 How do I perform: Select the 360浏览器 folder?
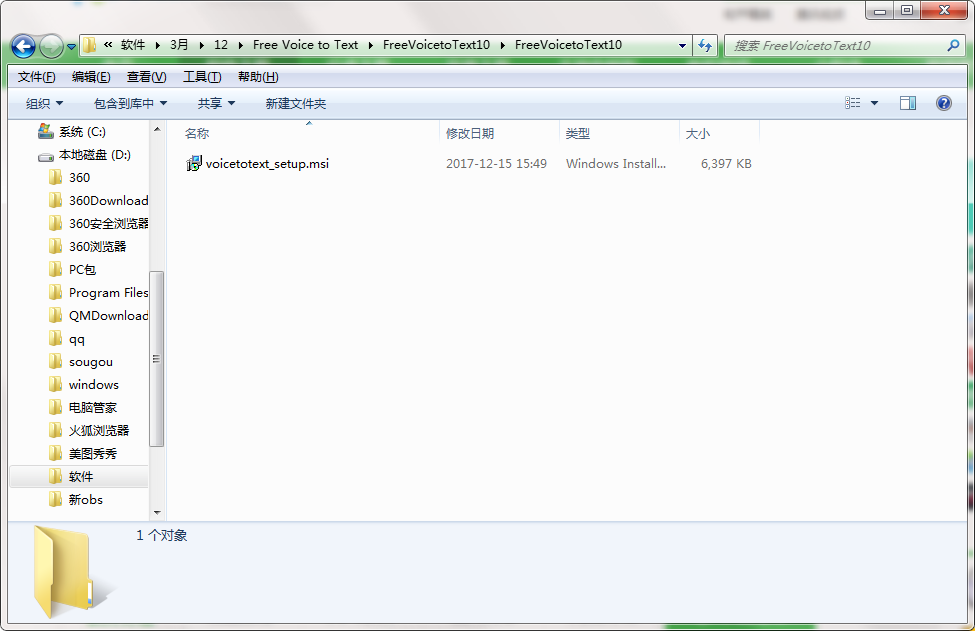coord(97,247)
